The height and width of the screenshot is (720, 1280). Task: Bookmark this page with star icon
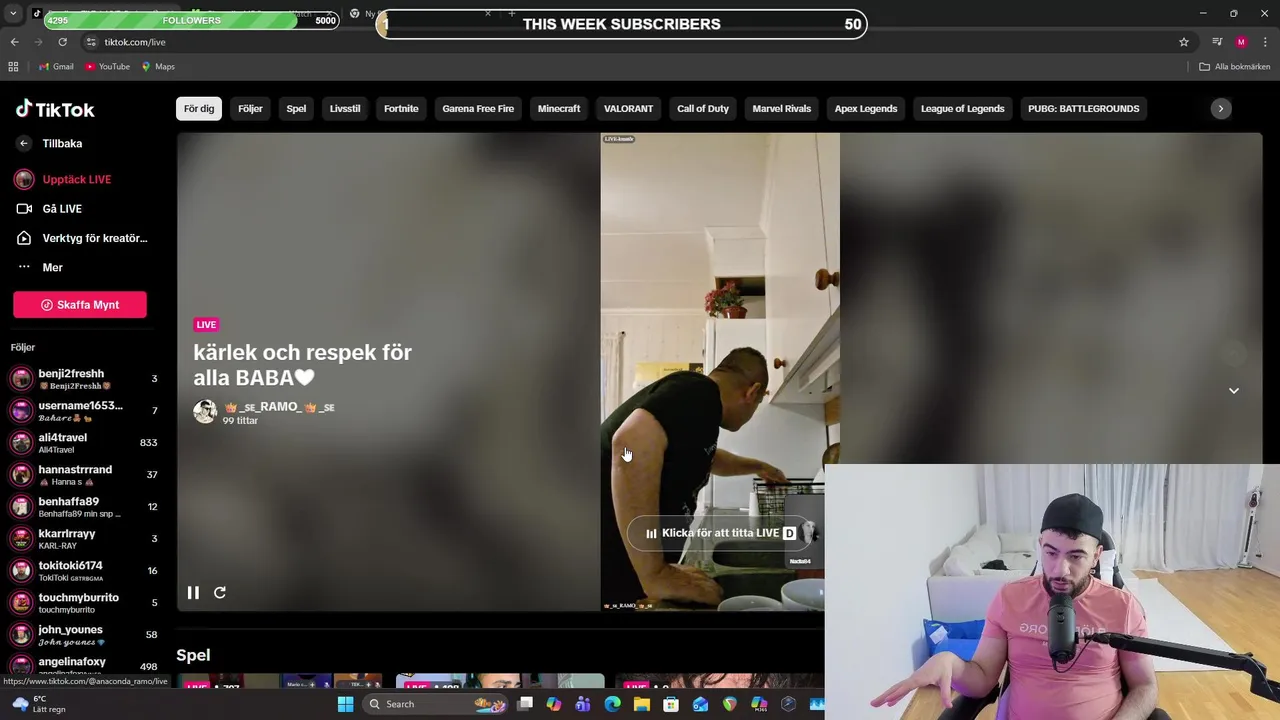click(x=1184, y=42)
